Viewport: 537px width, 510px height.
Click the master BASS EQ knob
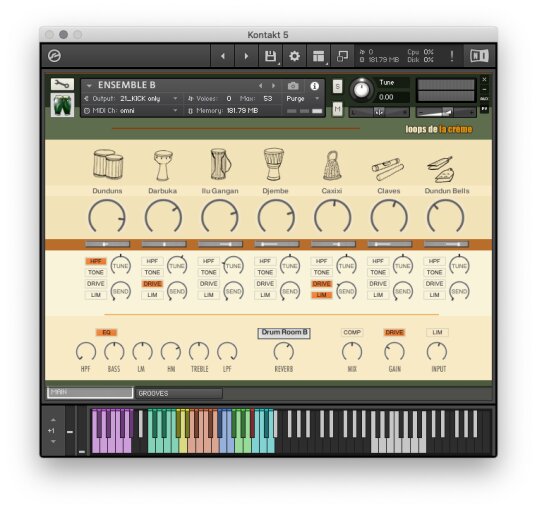pyautogui.click(x=114, y=352)
